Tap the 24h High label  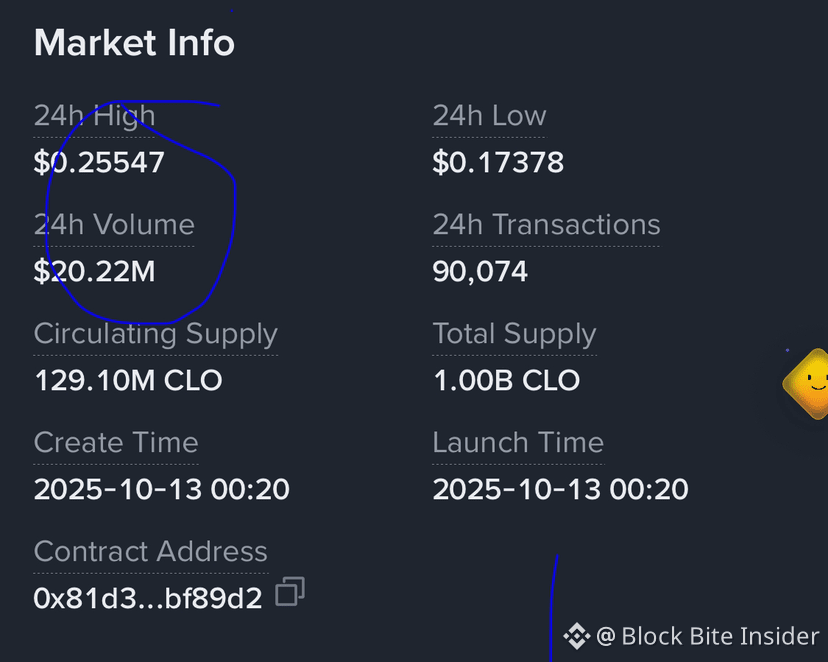coord(95,116)
